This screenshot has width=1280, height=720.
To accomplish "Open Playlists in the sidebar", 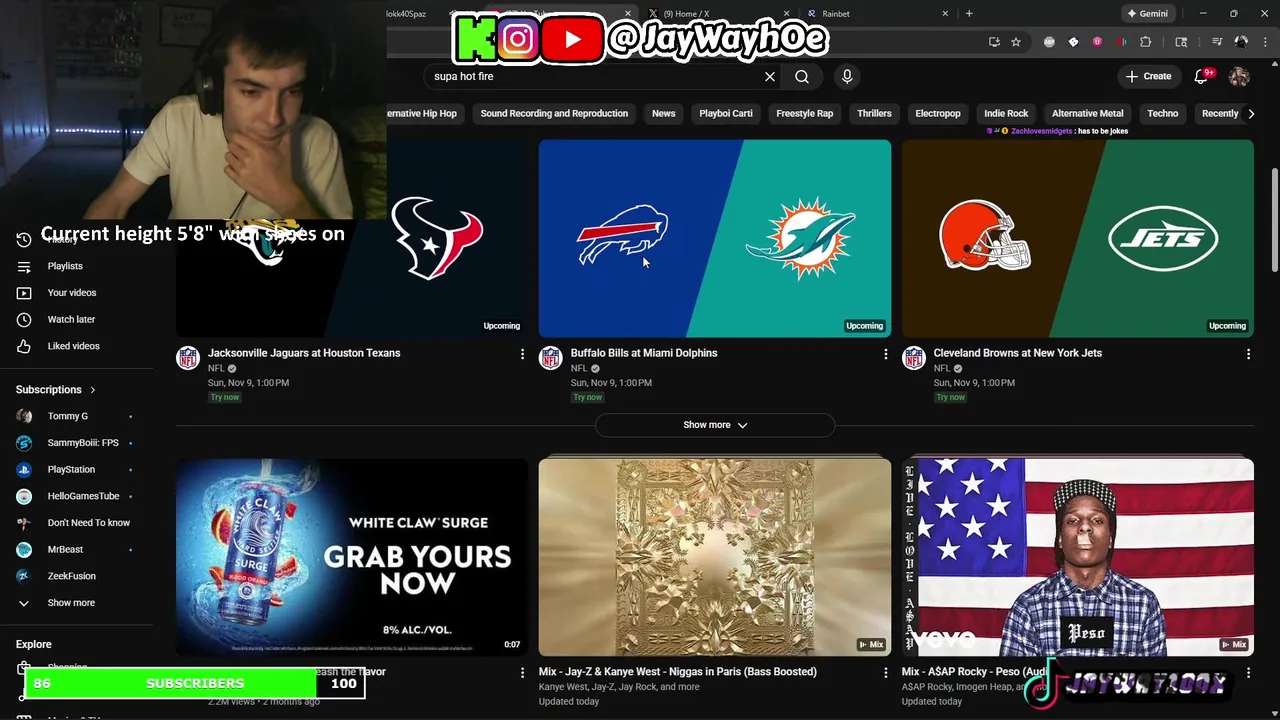I will point(65,266).
